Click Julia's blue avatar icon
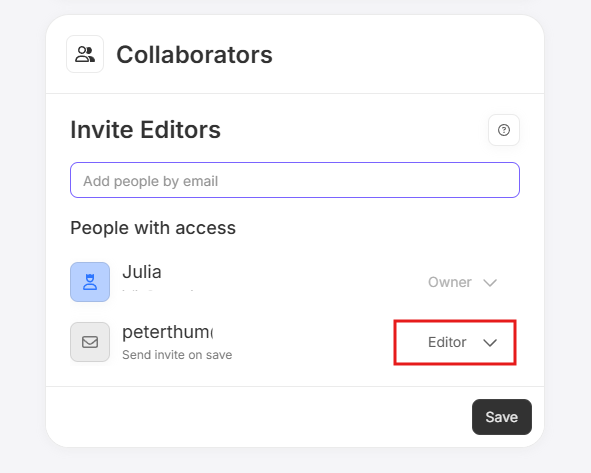This screenshot has height=473, width=591. [90, 282]
